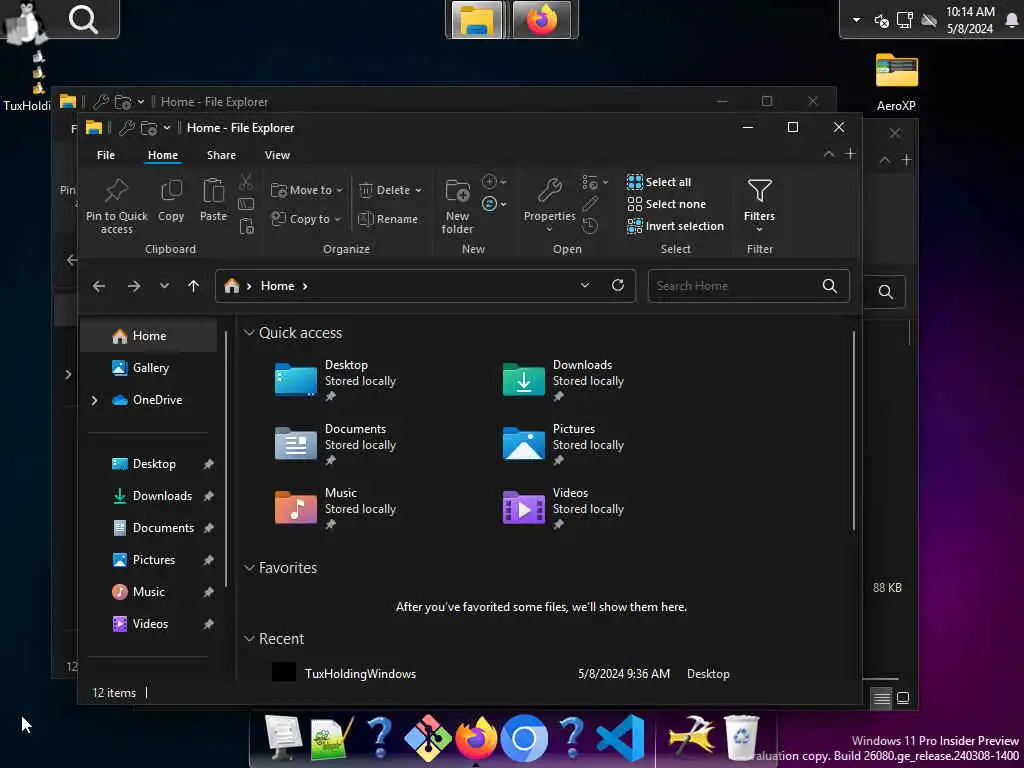Open the AeroXP desktop folder

[897, 82]
